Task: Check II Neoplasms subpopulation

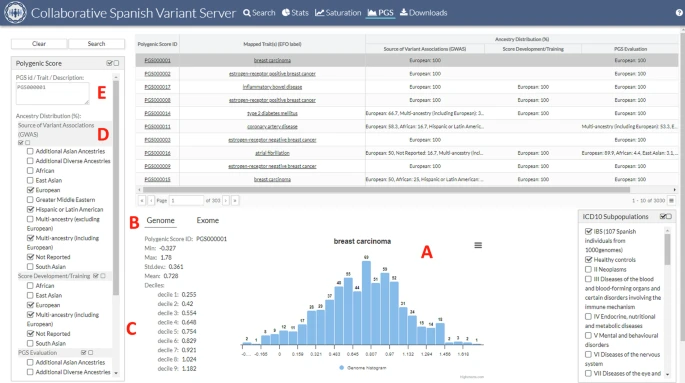Action: tap(588, 269)
